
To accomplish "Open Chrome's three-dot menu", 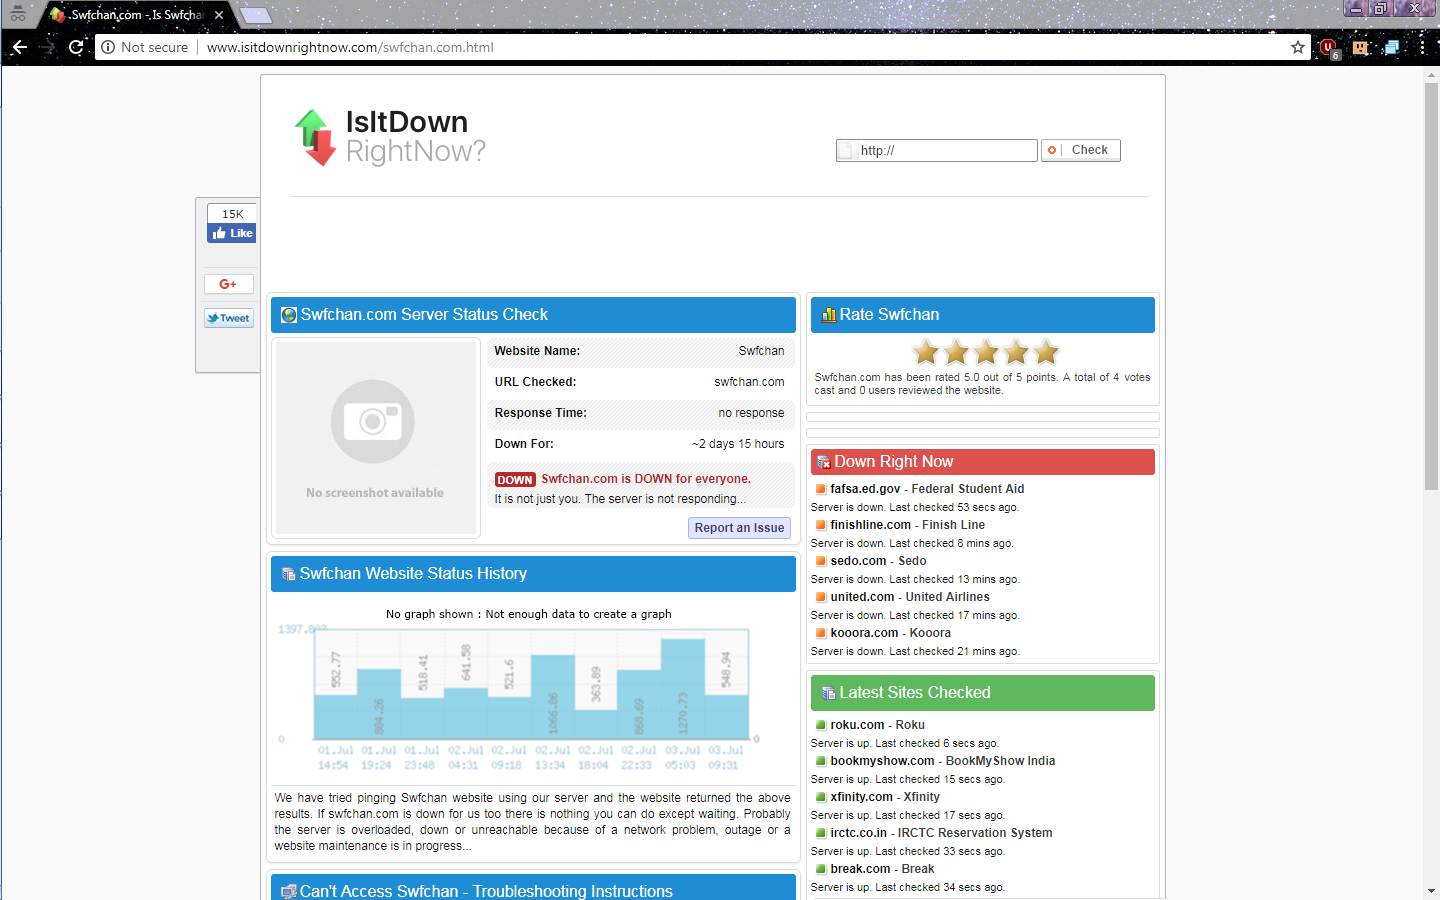I will pos(1422,47).
